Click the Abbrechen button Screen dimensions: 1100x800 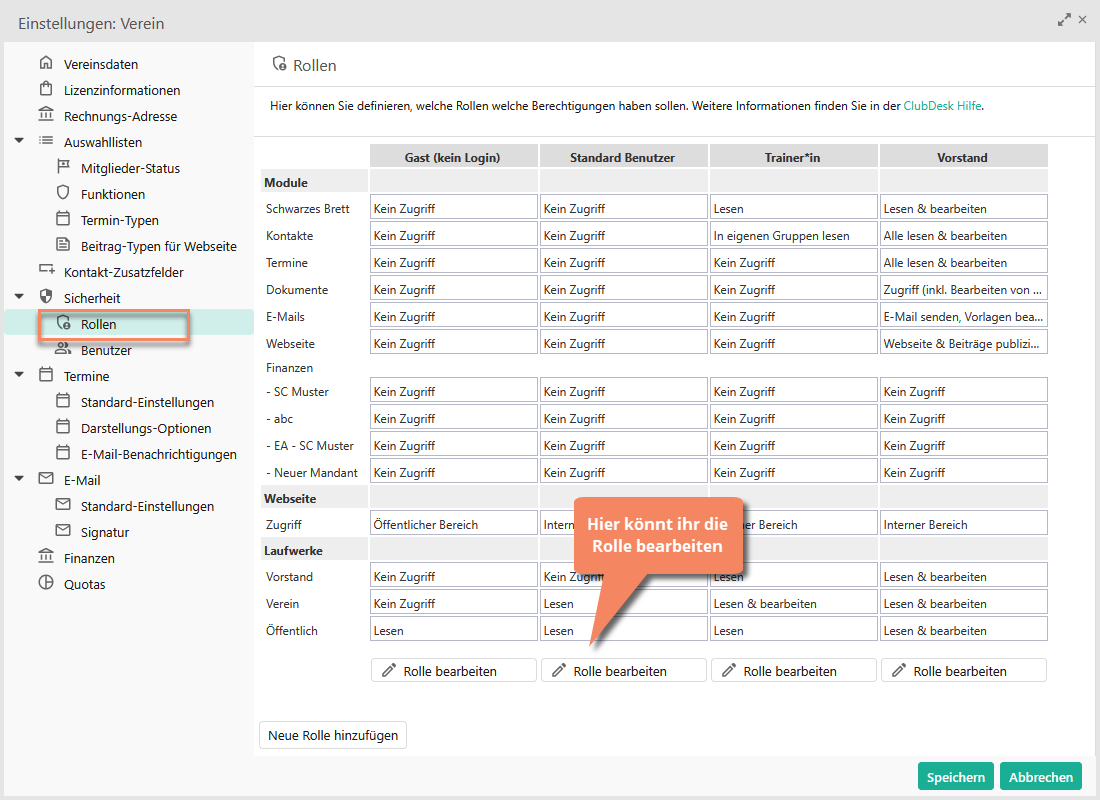pos(1040,776)
